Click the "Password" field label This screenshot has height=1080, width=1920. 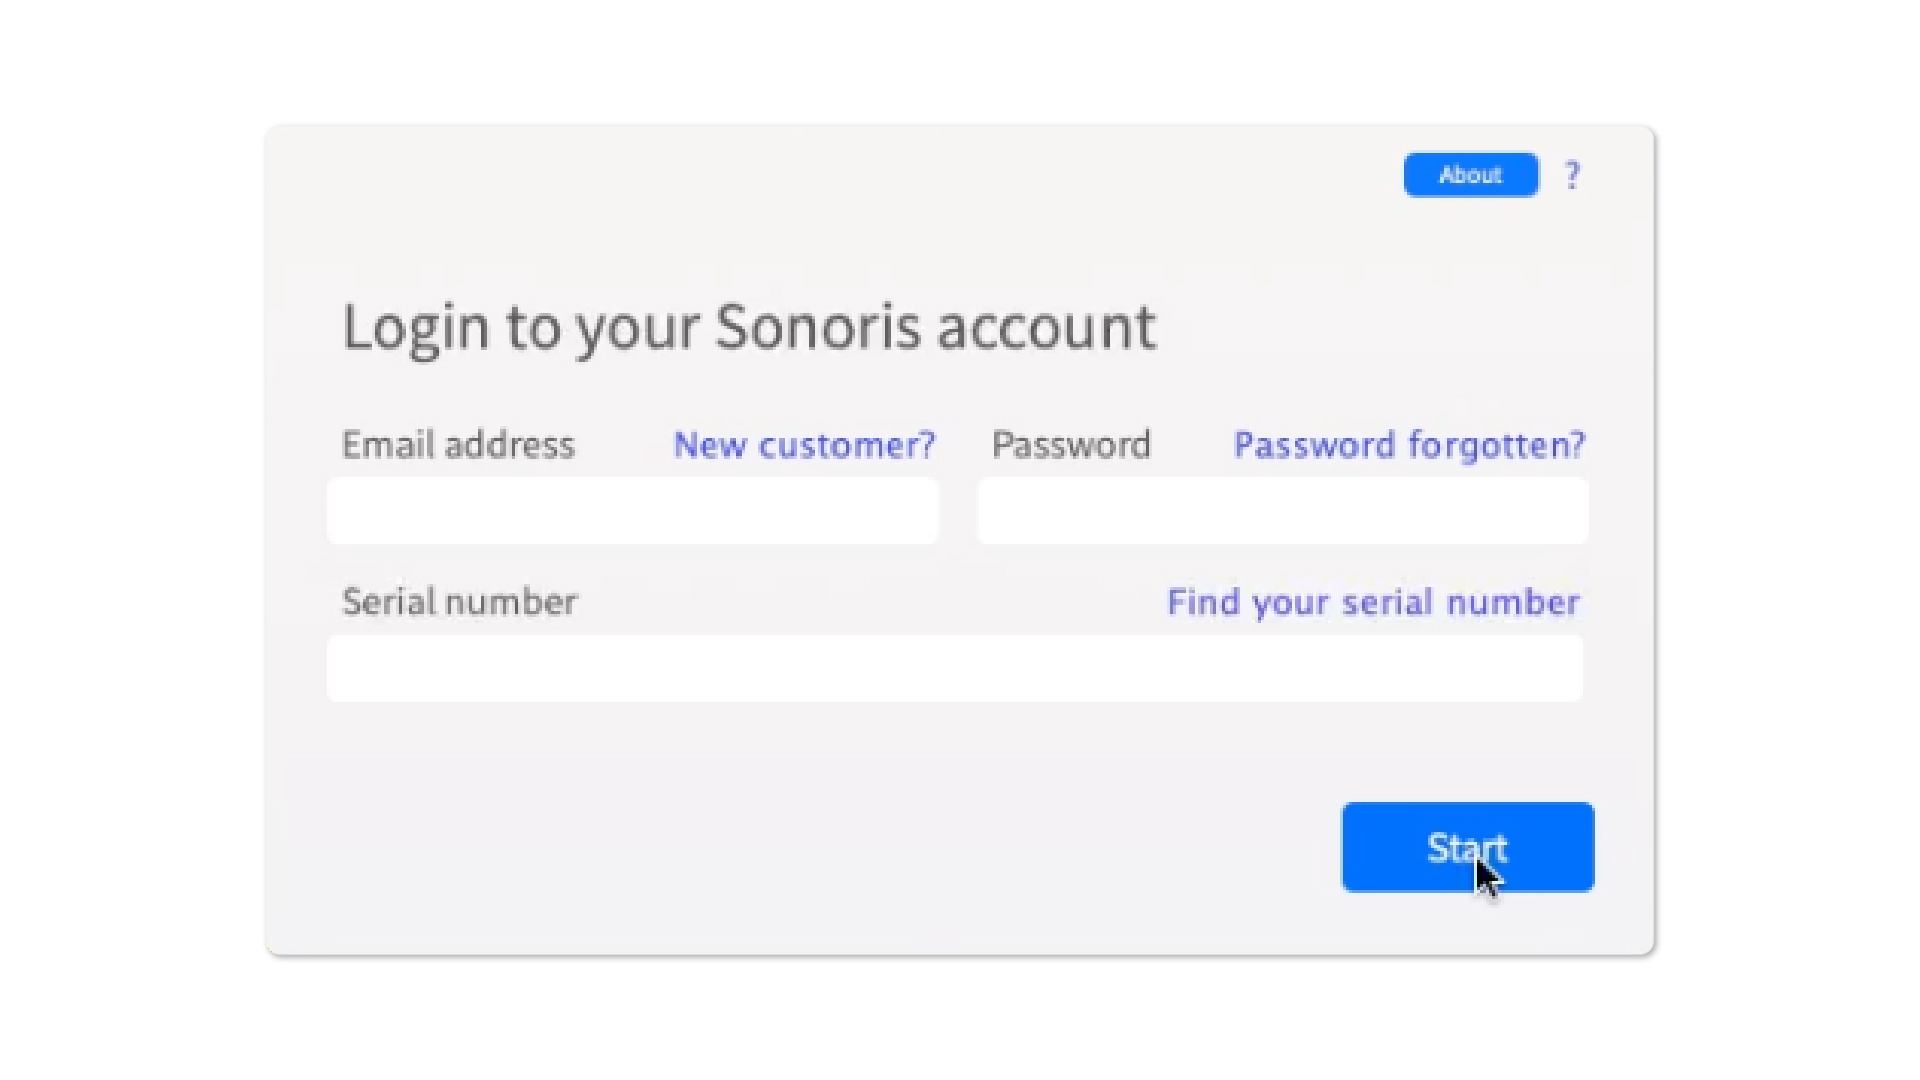click(1071, 445)
